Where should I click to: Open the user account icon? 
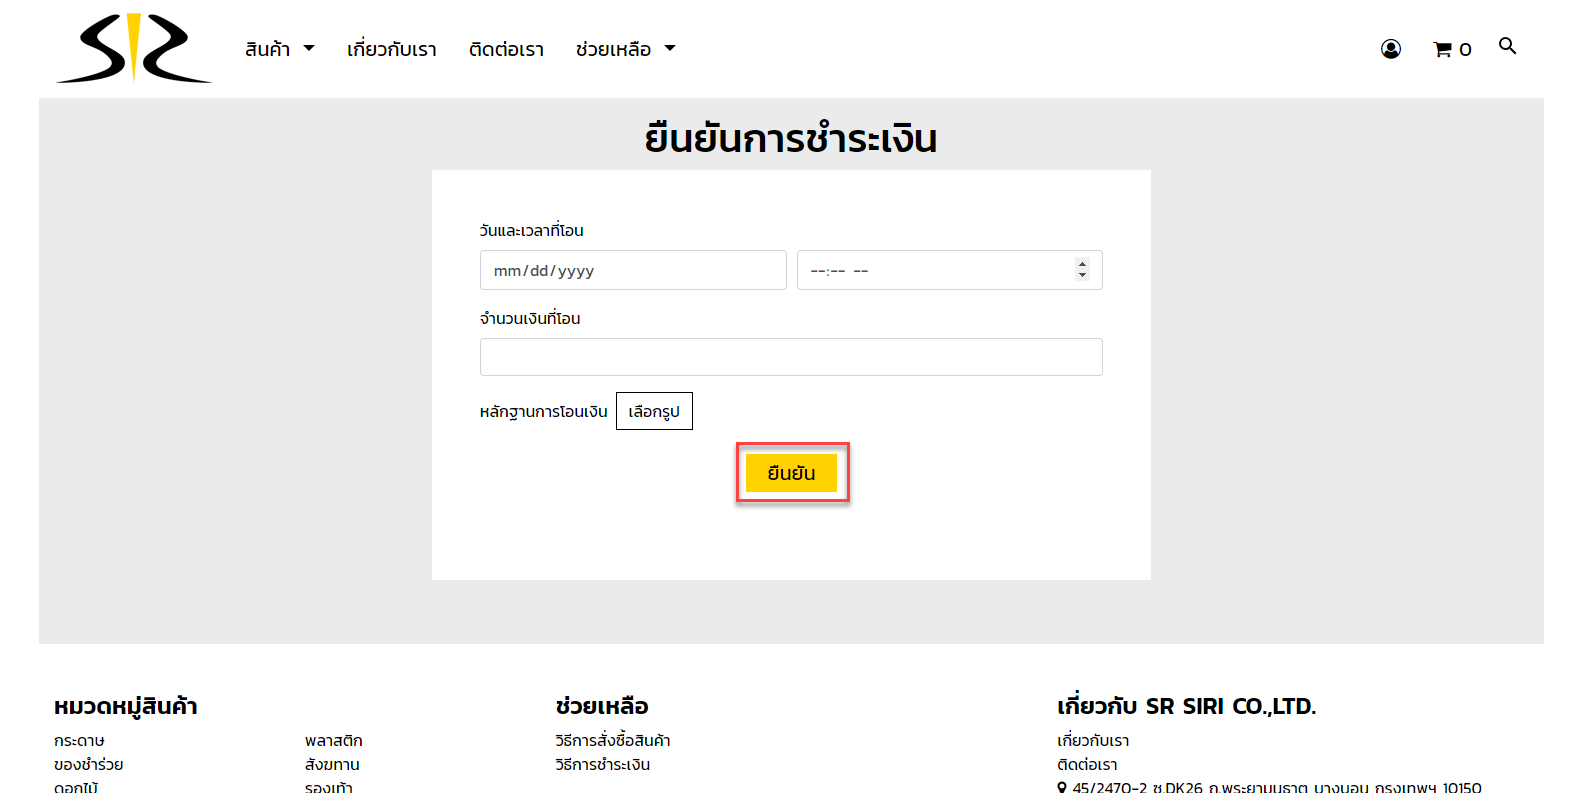(x=1390, y=49)
